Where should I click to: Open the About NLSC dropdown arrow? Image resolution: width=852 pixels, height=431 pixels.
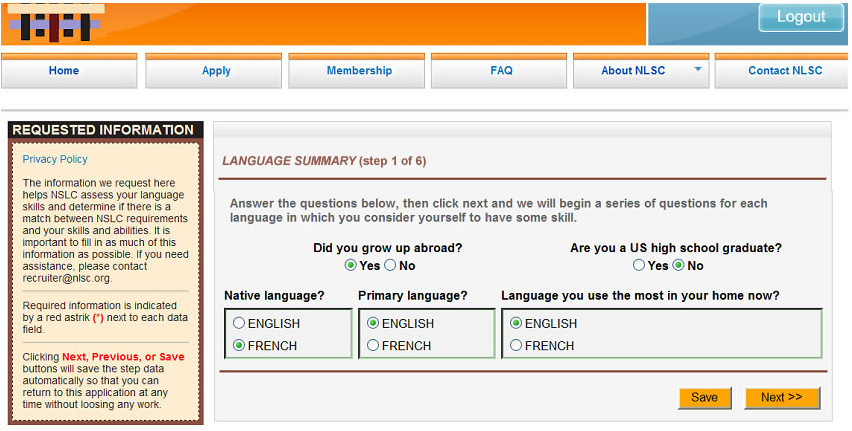[698, 69]
